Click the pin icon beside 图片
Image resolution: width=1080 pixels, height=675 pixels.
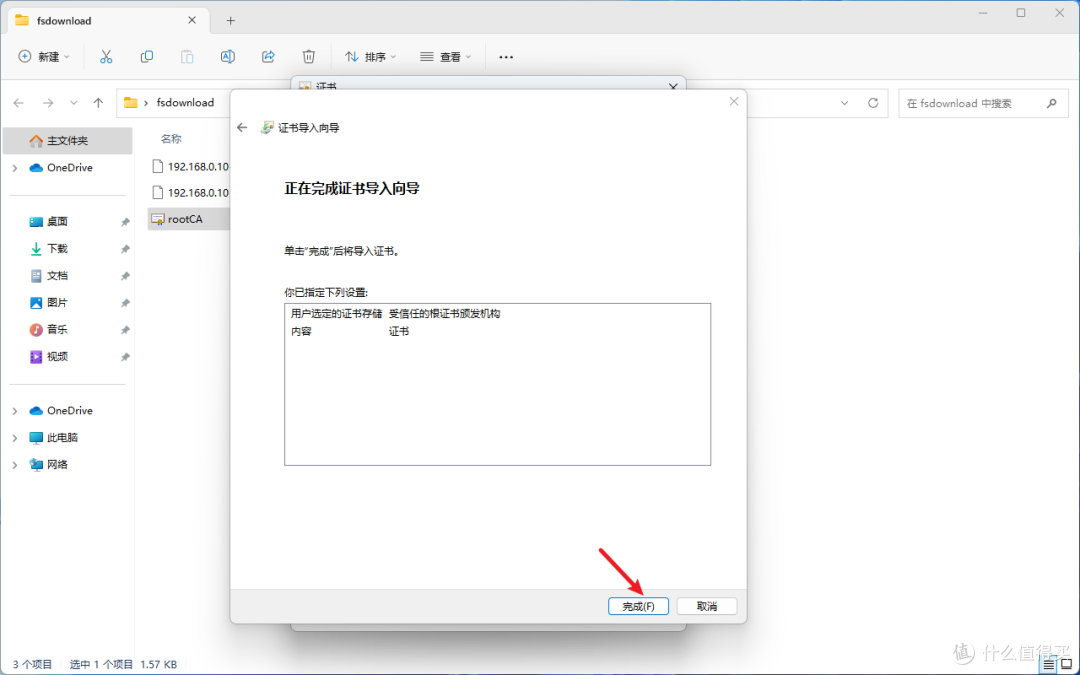pyautogui.click(x=125, y=303)
